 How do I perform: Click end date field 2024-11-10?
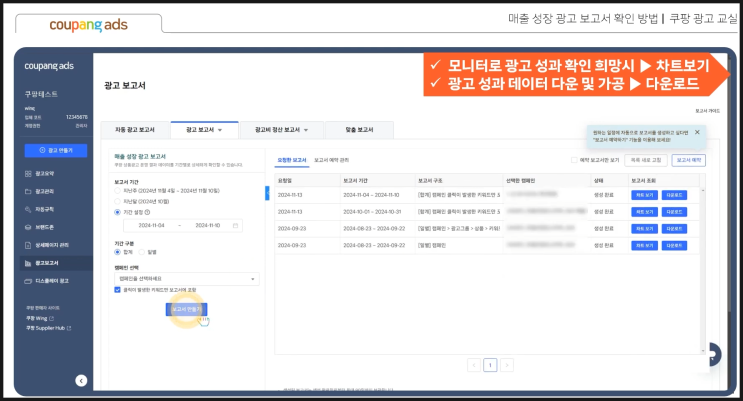[x=208, y=226]
